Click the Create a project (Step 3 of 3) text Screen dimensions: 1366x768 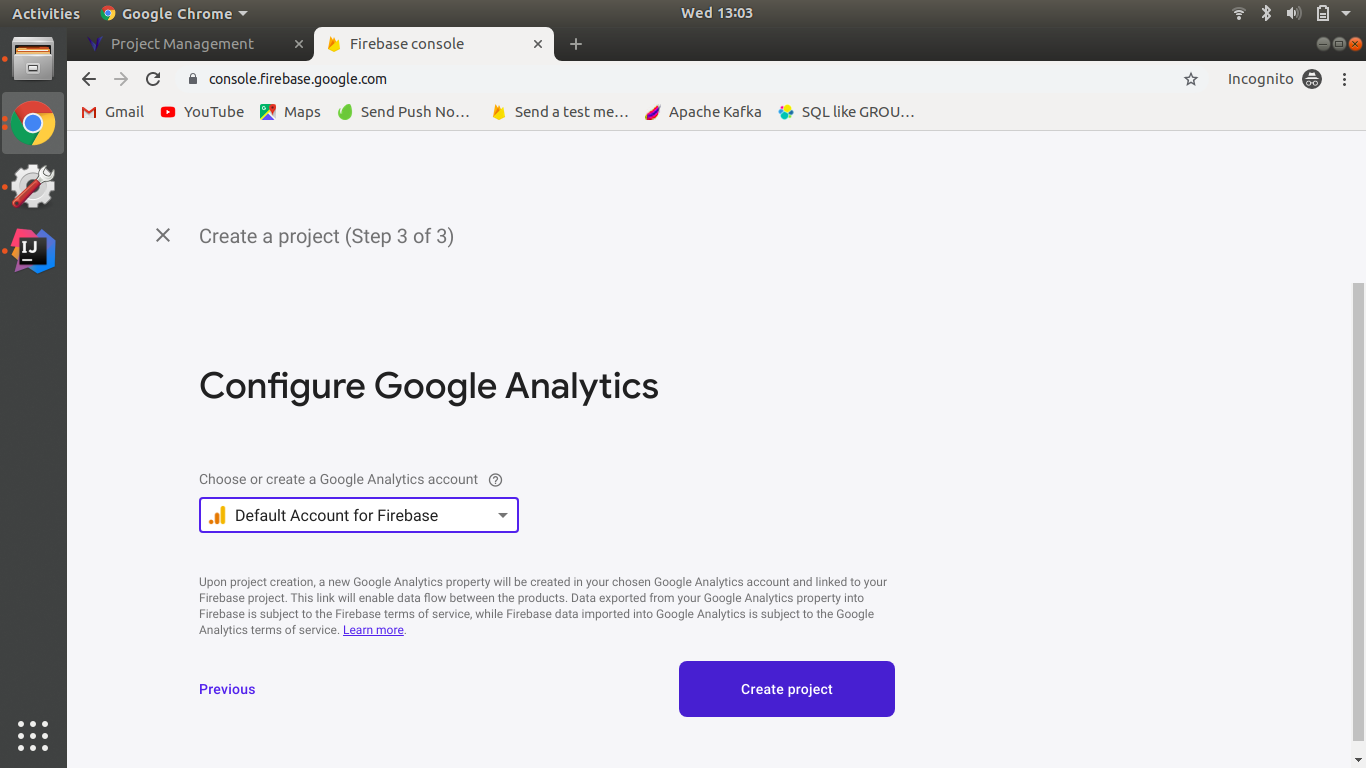(326, 236)
